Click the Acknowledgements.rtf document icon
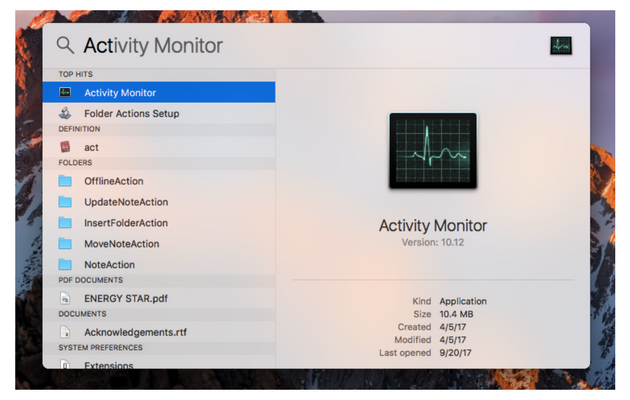This screenshot has height=400, width=630. click(65, 332)
